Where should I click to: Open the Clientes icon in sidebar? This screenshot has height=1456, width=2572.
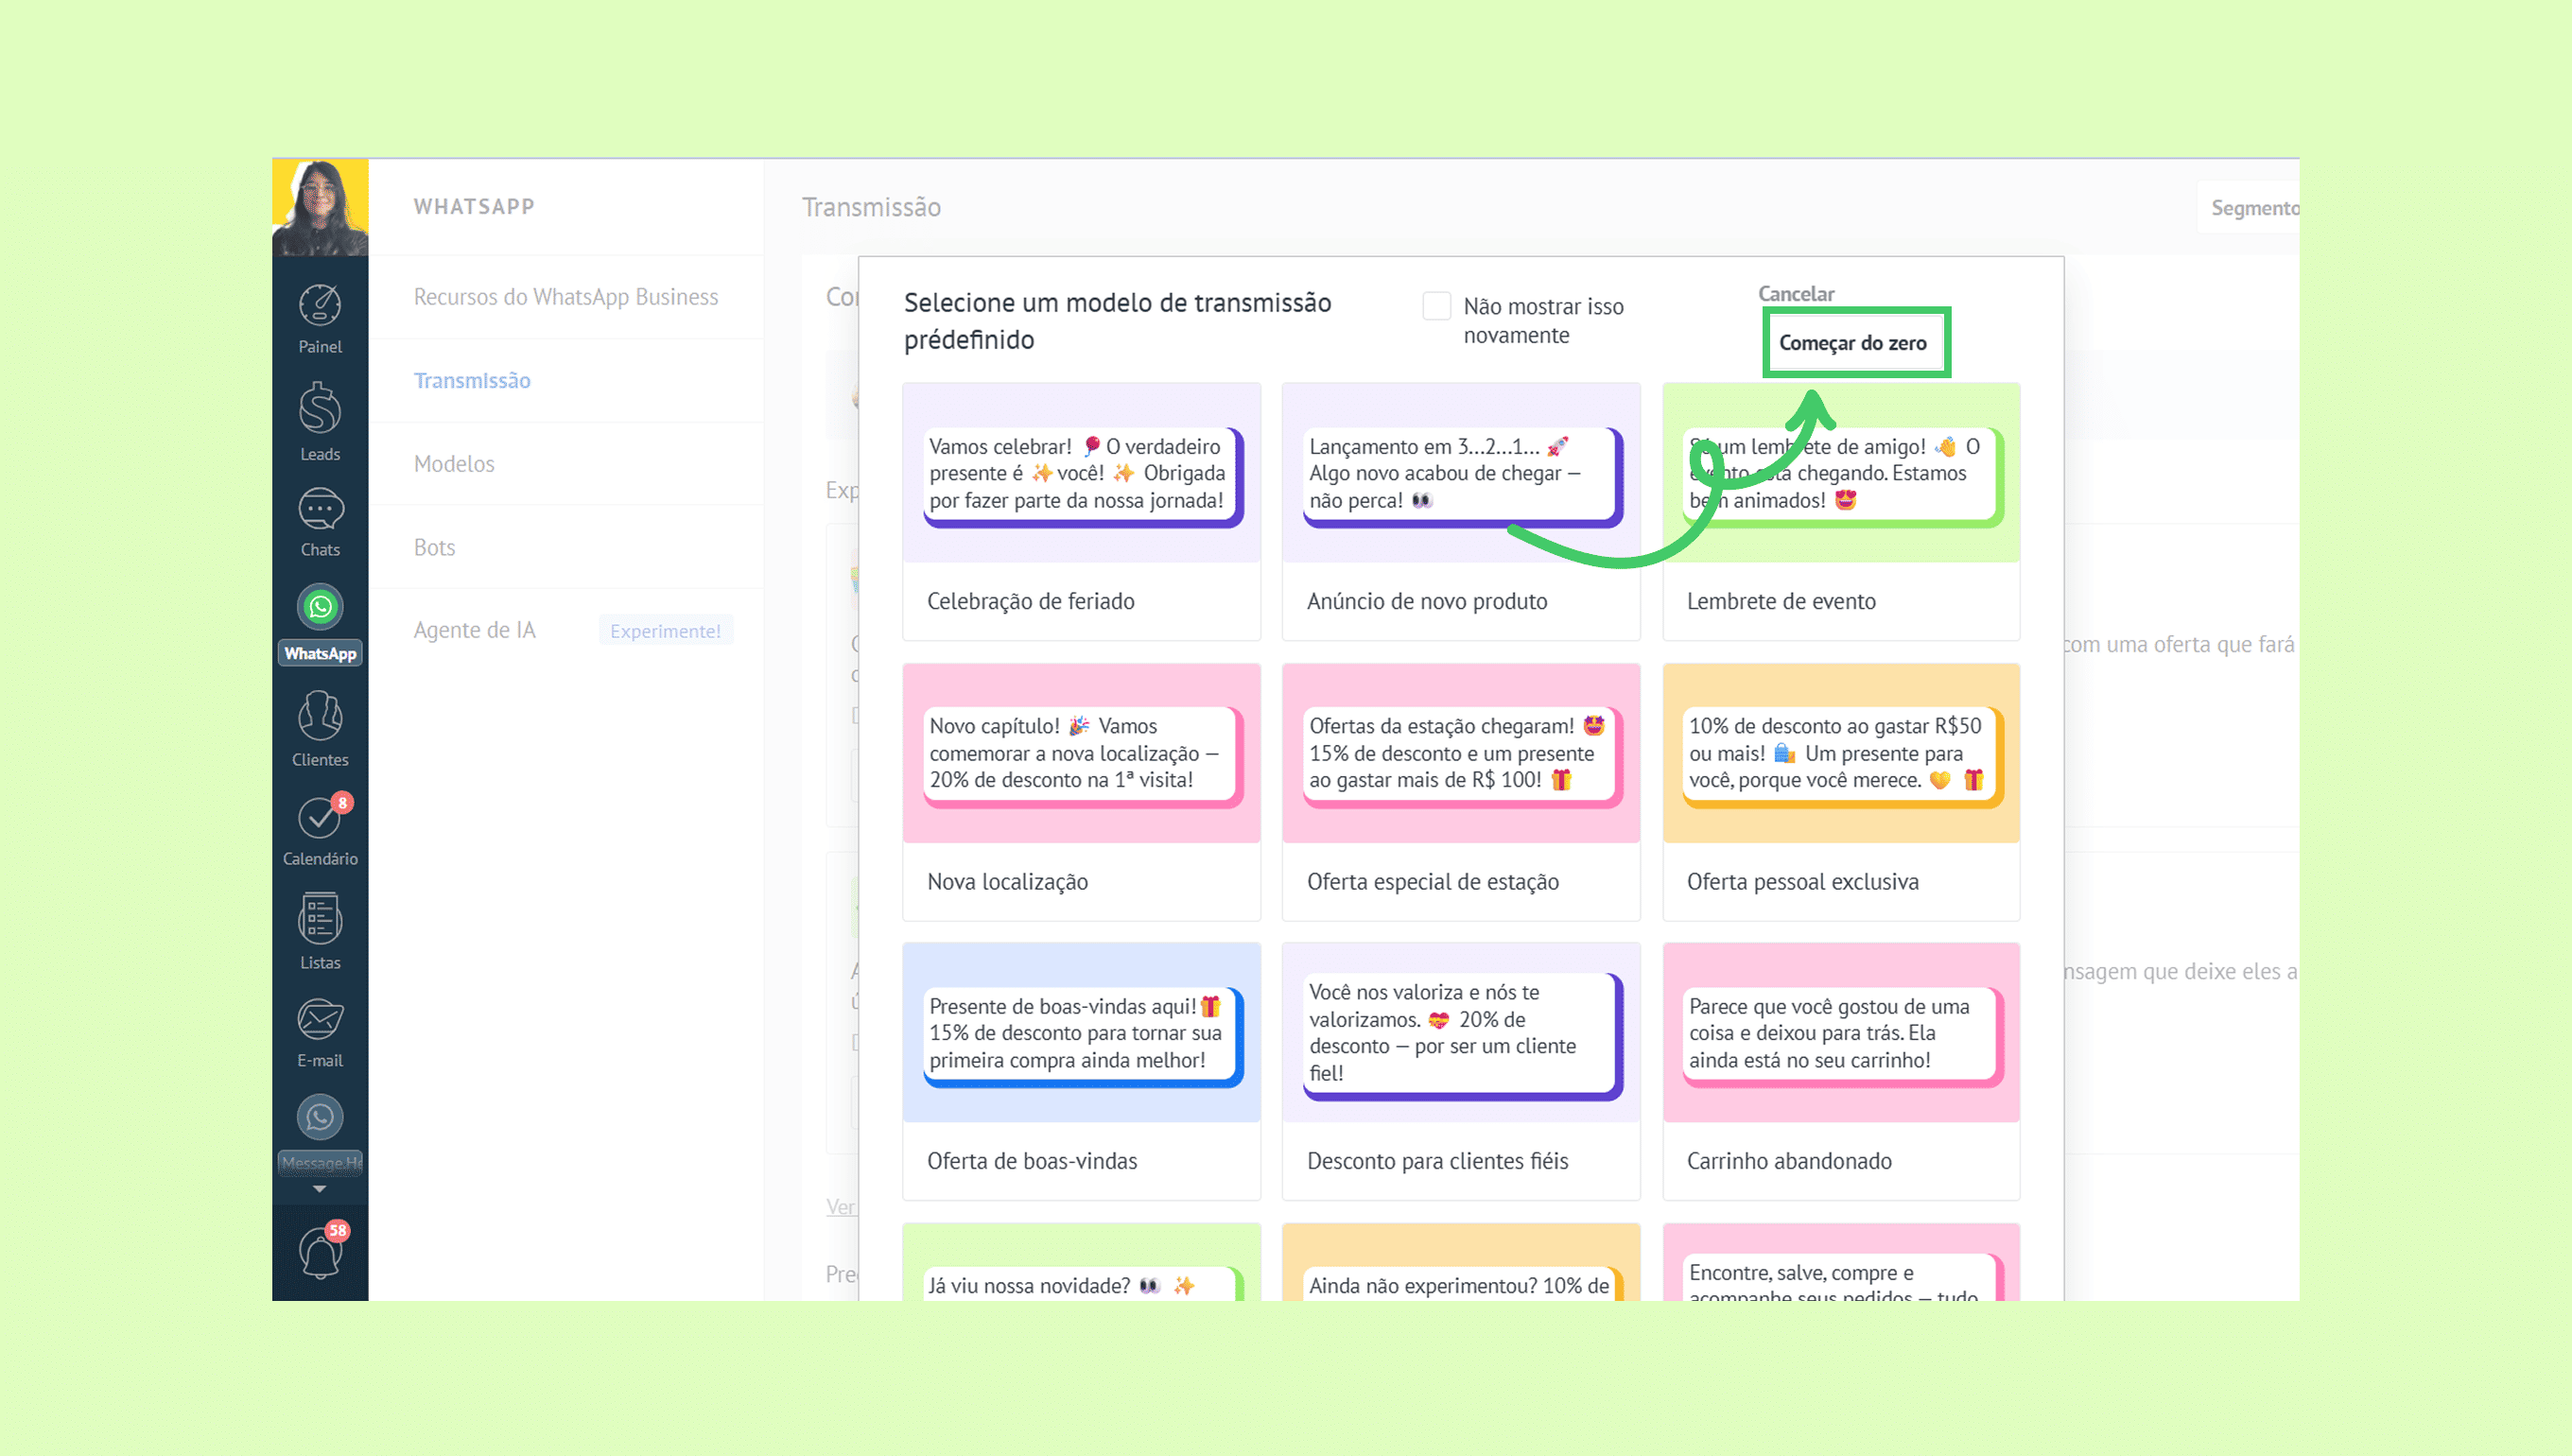[320, 717]
